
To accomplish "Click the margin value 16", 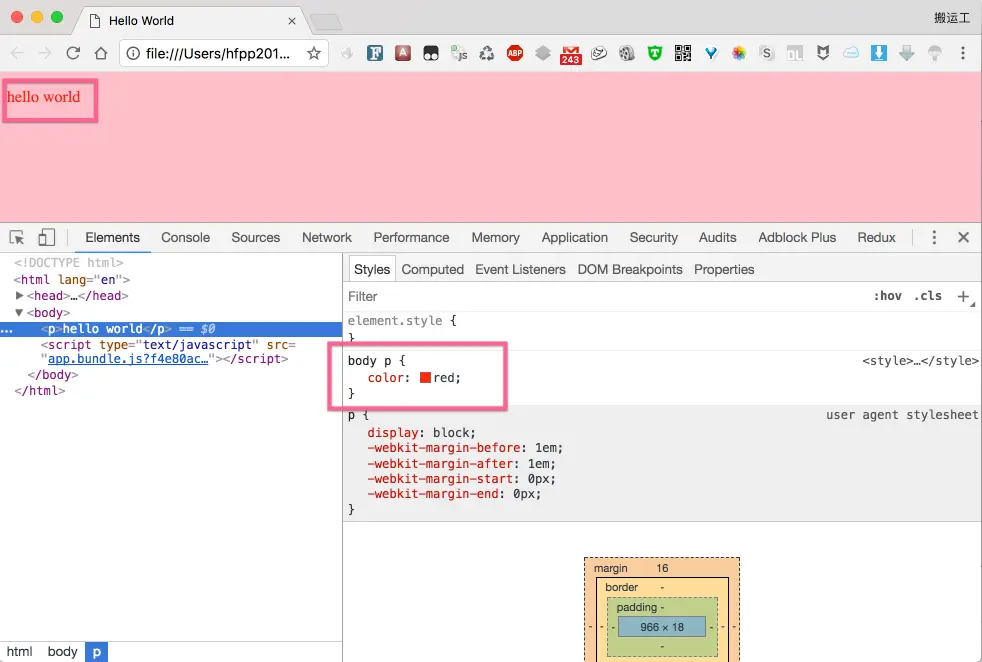I will [662, 568].
